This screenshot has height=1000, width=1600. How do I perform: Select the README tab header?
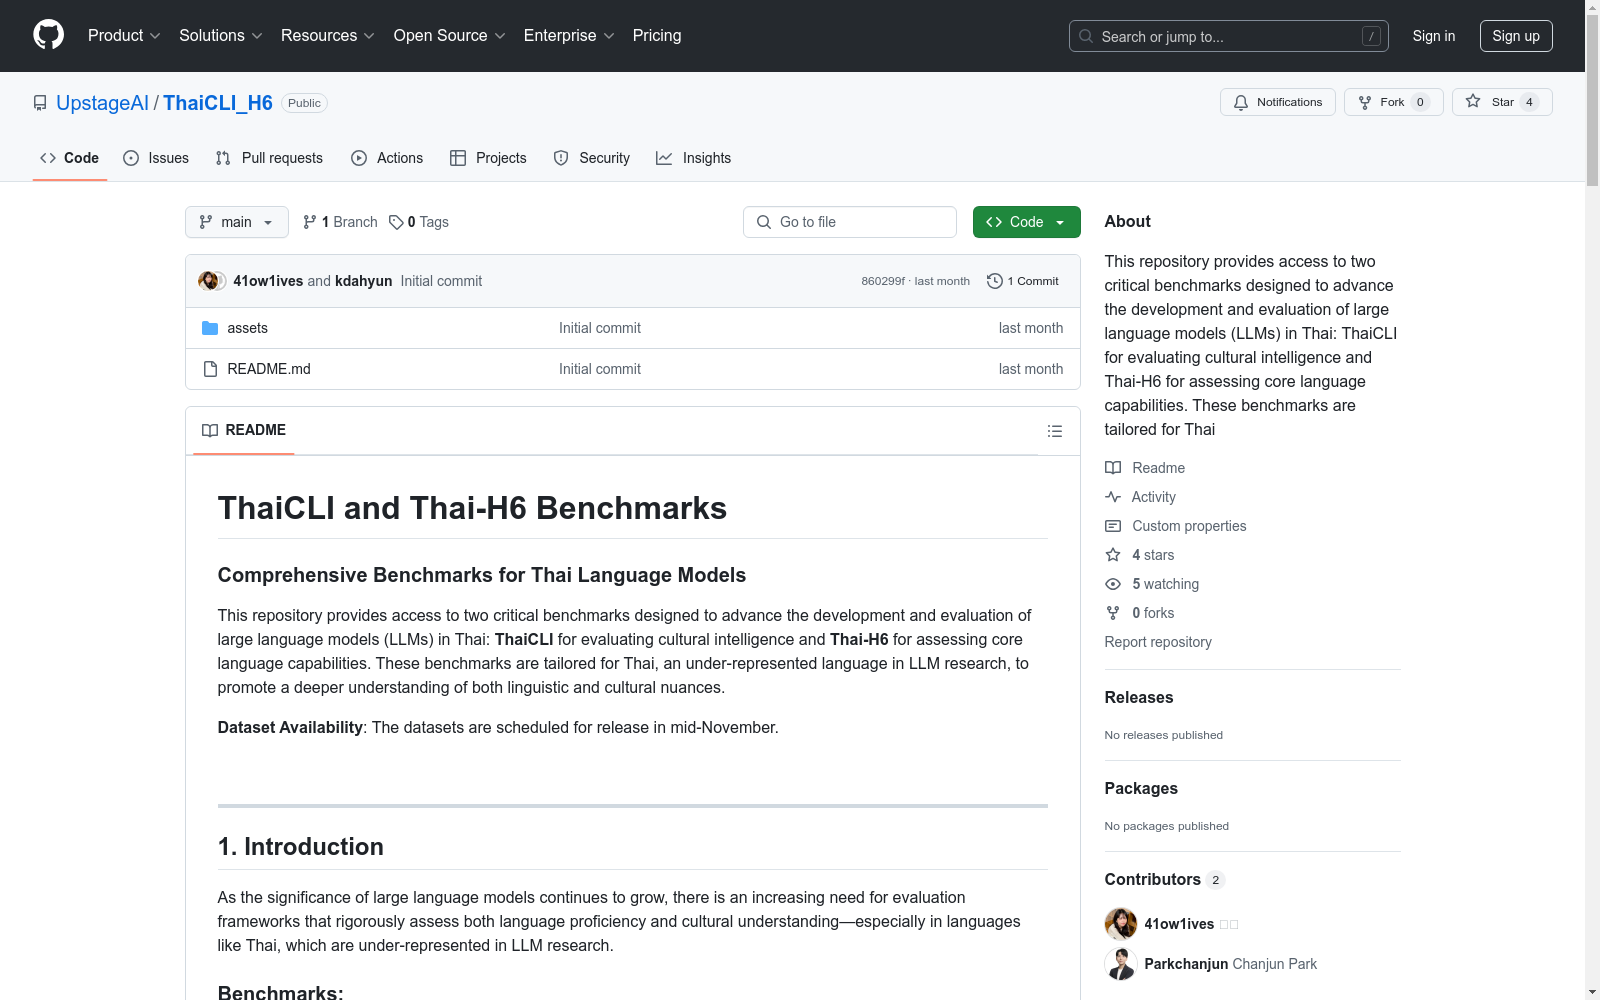click(x=244, y=430)
